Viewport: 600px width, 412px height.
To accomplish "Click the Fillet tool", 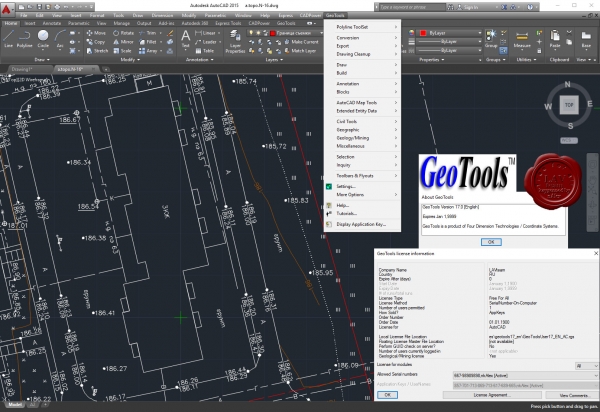I will point(148,42).
